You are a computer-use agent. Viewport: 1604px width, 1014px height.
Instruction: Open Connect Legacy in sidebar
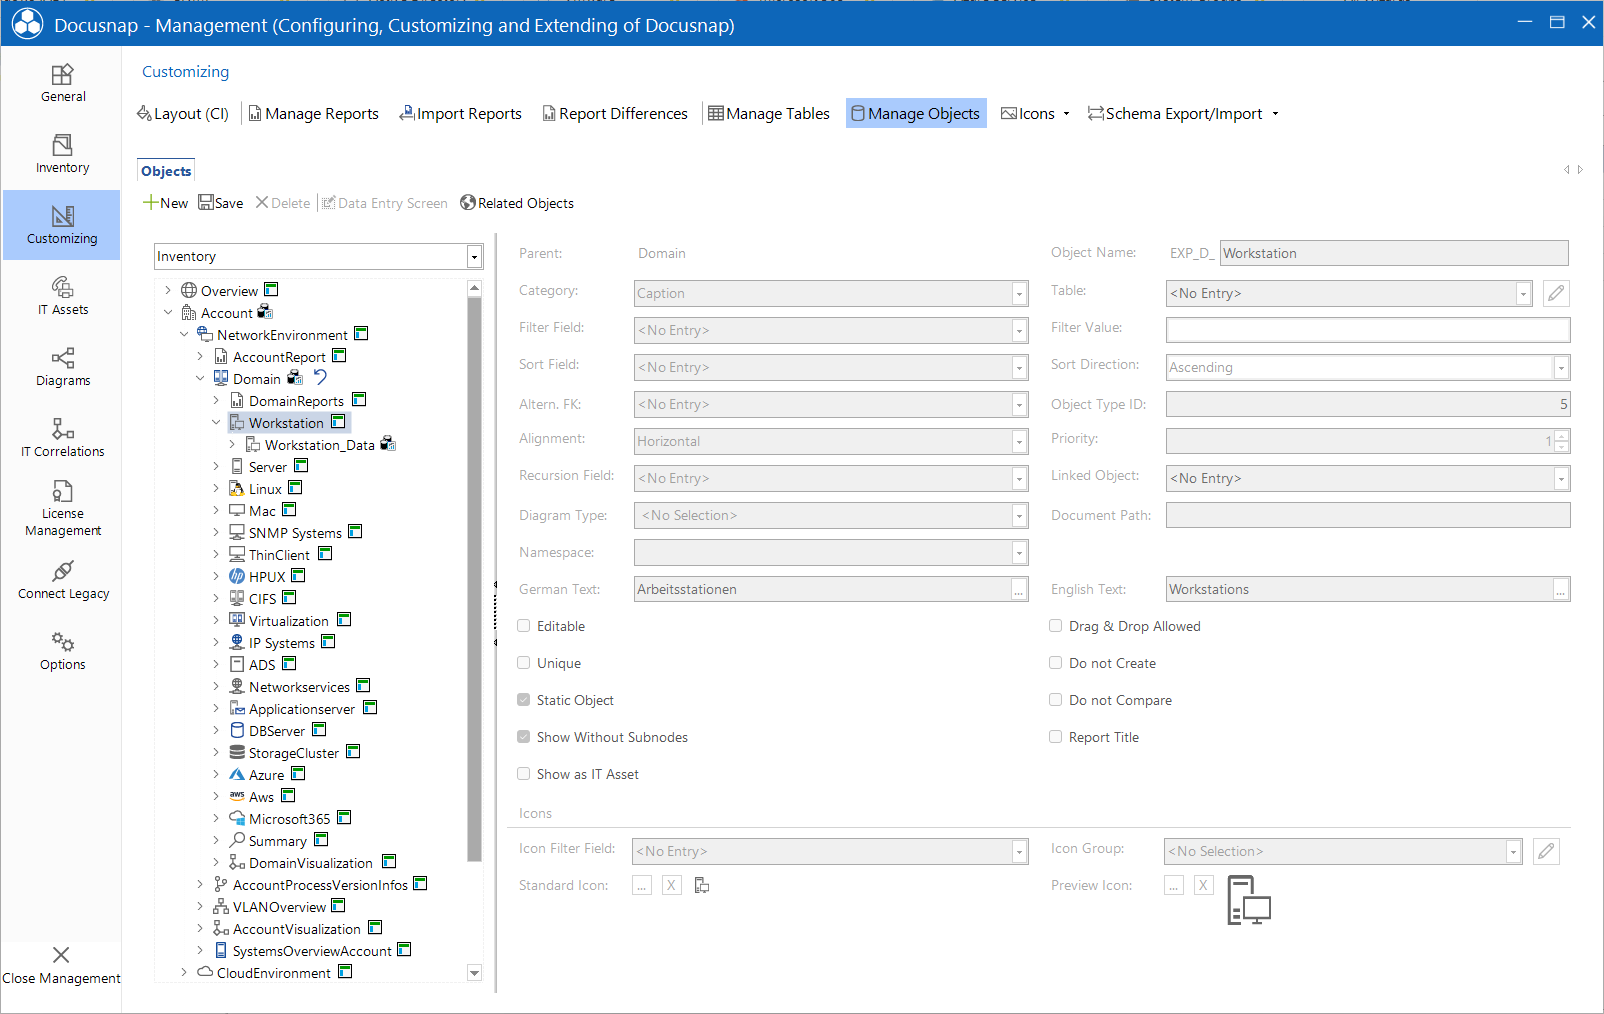62,580
